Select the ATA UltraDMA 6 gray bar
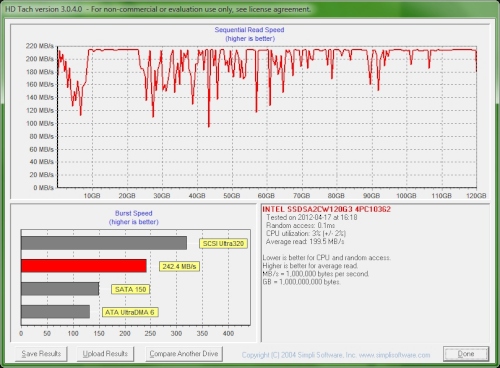 pos(55,312)
